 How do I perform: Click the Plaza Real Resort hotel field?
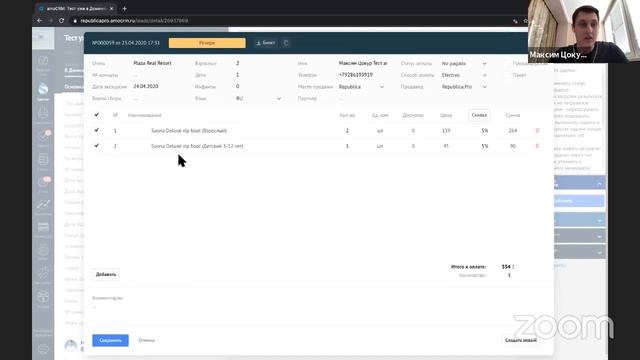152,63
